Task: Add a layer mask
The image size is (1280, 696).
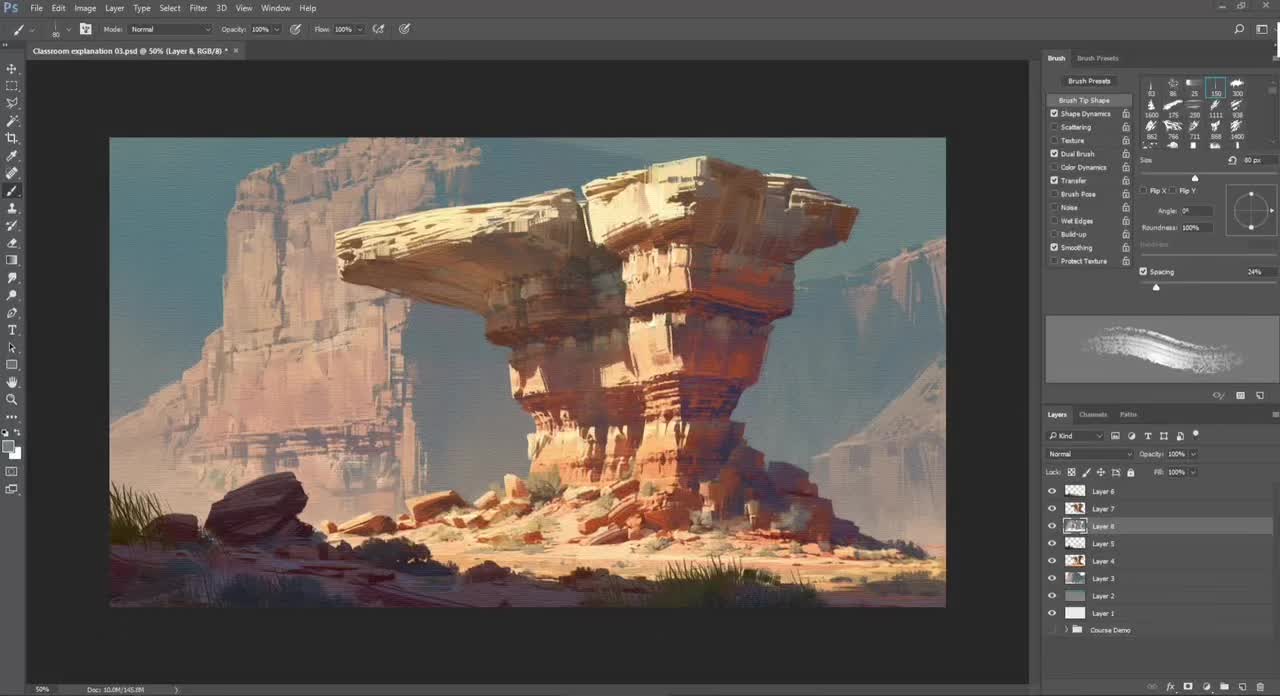Action: [1188, 687]
